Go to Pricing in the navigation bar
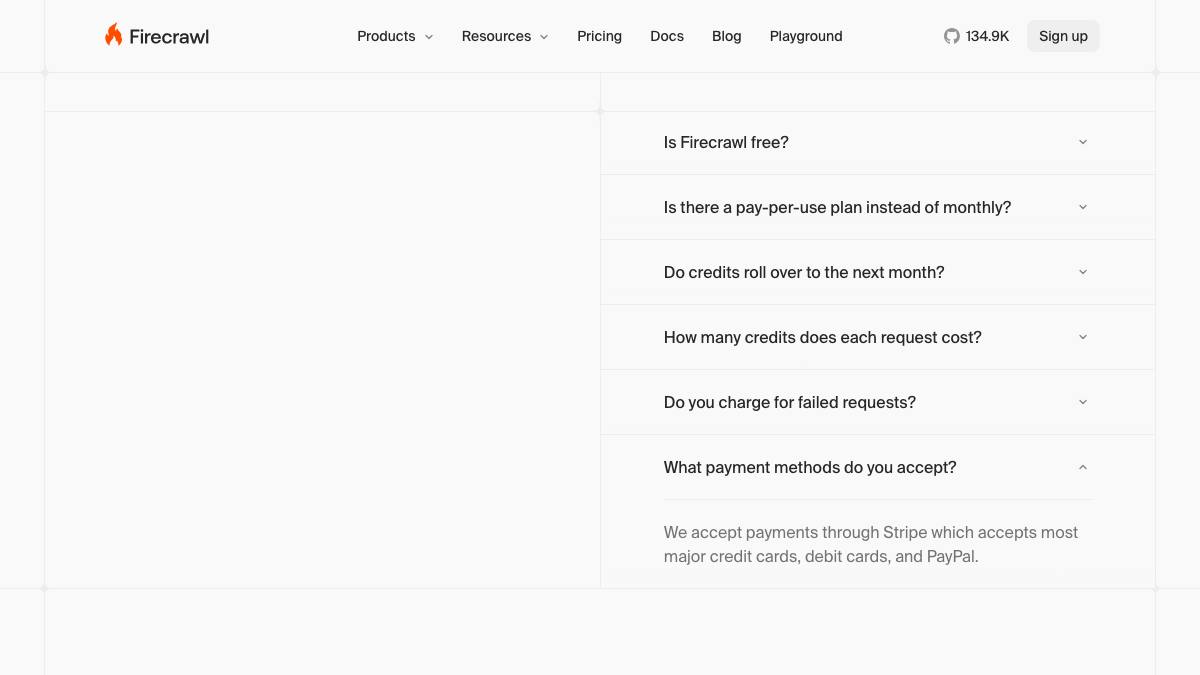The width and height of the screenshot is (1200, 675). point(599,36)
